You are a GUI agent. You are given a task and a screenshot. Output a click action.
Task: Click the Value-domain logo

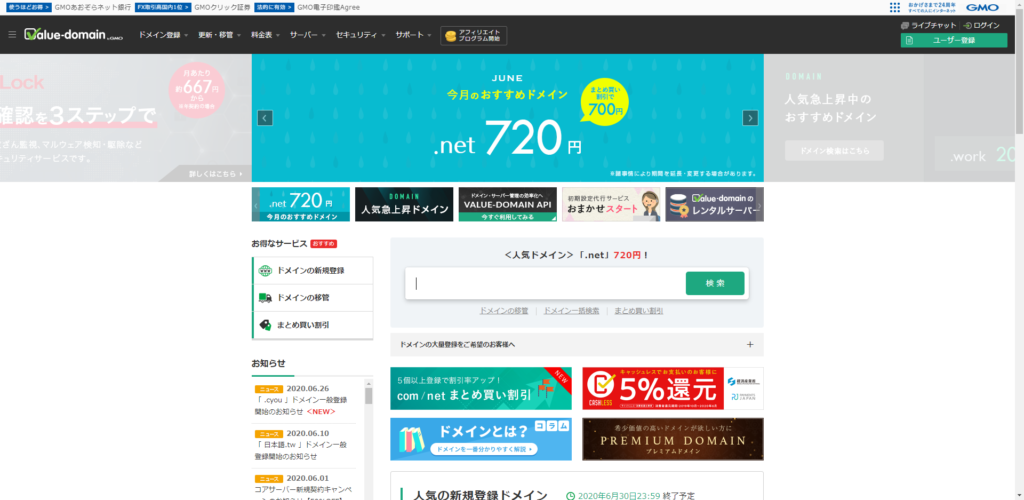click(73, 35)
